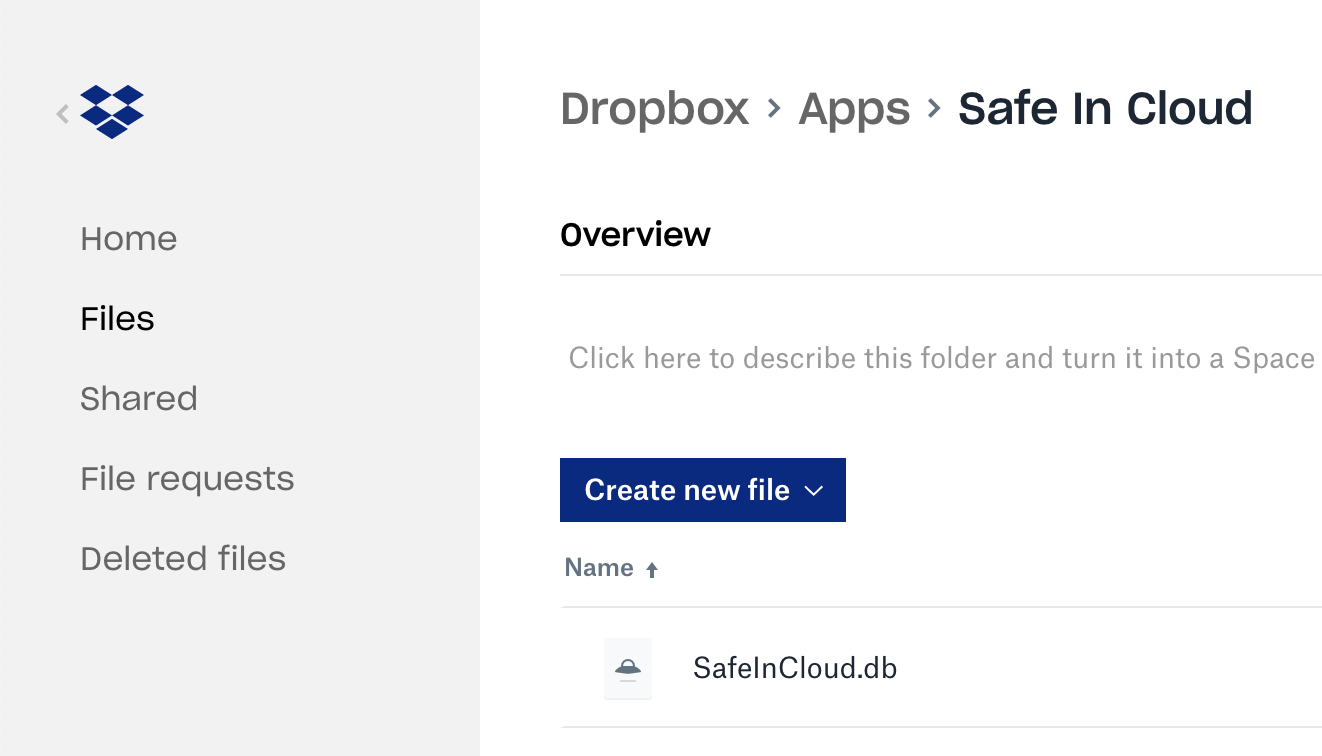View Deleted files
This screenshot has width=1322, height=756.
[183, 559]
